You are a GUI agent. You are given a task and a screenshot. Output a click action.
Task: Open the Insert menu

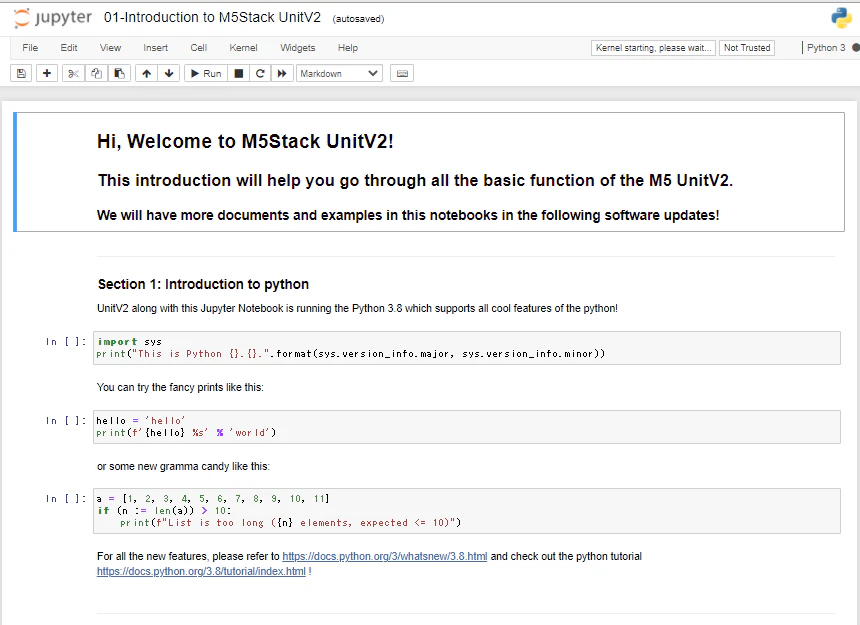click(155, 48)
